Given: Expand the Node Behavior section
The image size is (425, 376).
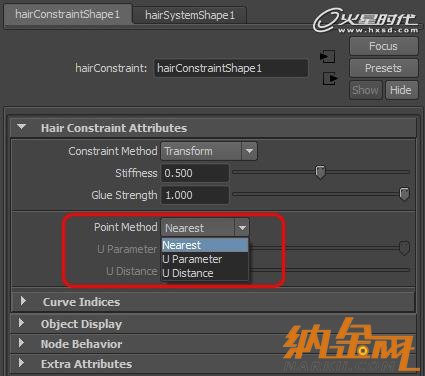Looking at the screenshot, I should point(21,343).
